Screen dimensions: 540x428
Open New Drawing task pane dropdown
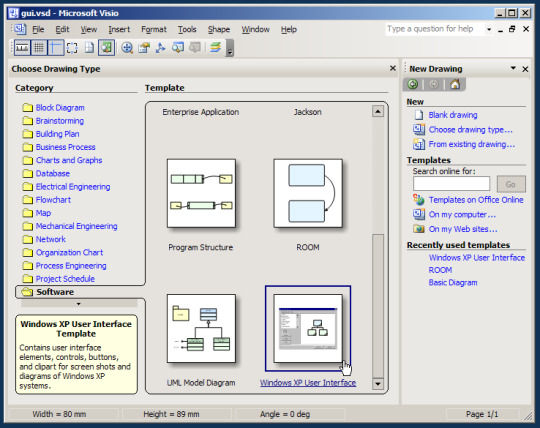(x=513, y=68)
